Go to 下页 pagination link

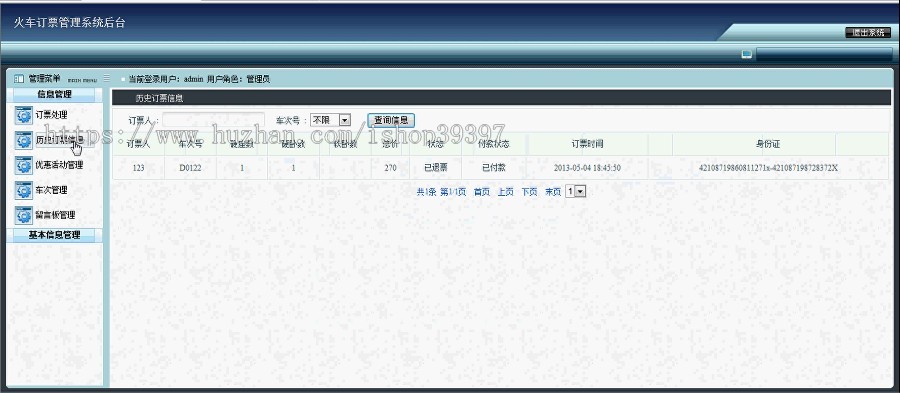click(529, 192)
